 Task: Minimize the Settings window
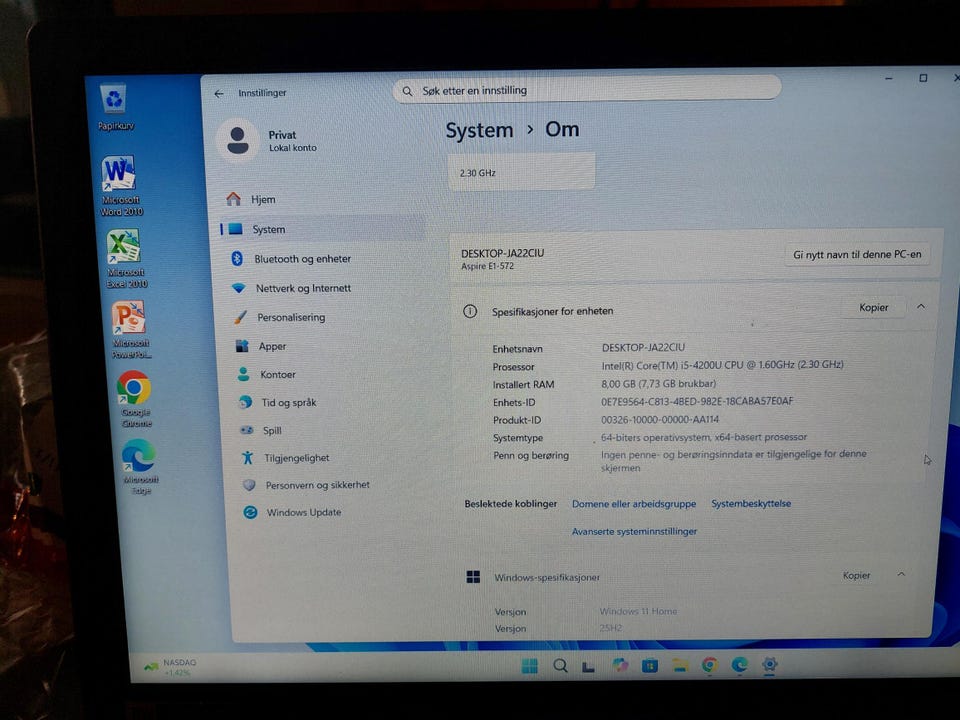[x=888, y=78]
